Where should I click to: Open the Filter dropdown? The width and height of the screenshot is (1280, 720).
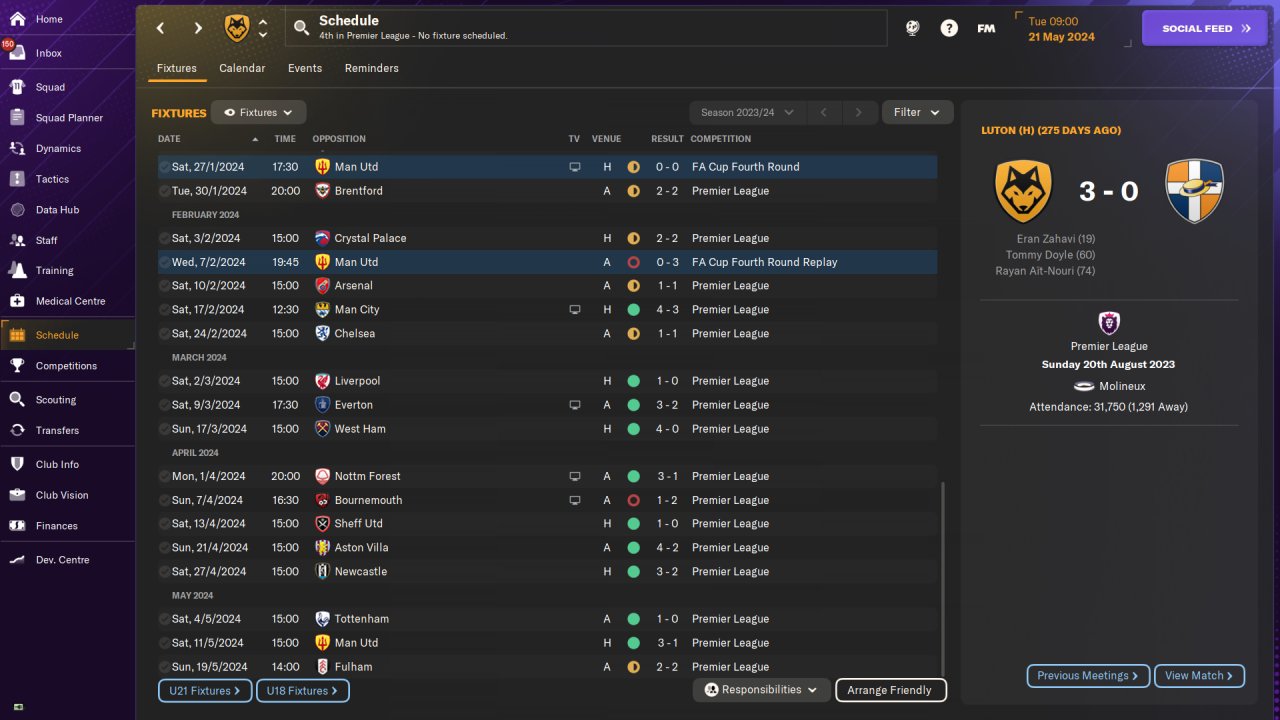point(917,113)
